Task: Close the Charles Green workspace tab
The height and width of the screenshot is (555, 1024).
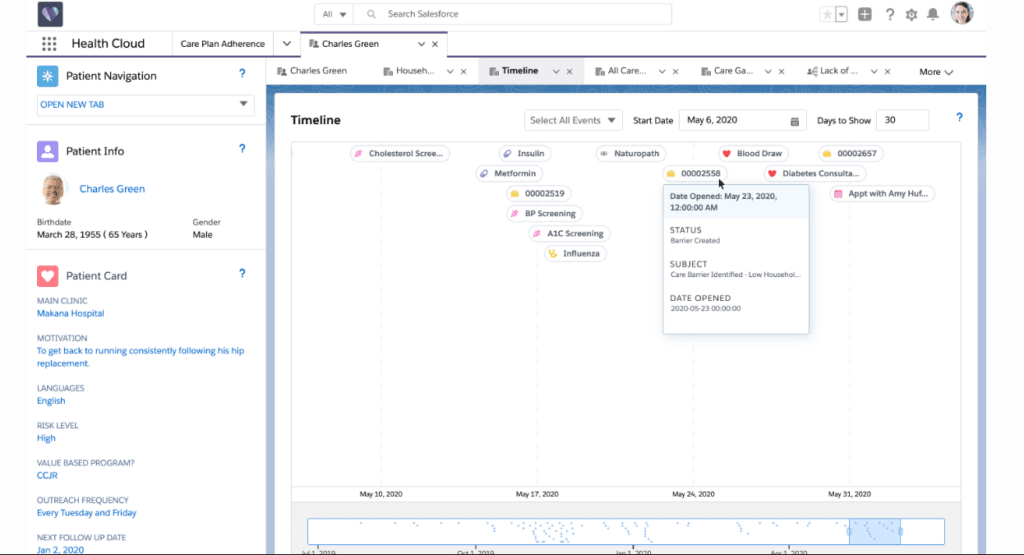Action: click(x=435, y=44)
